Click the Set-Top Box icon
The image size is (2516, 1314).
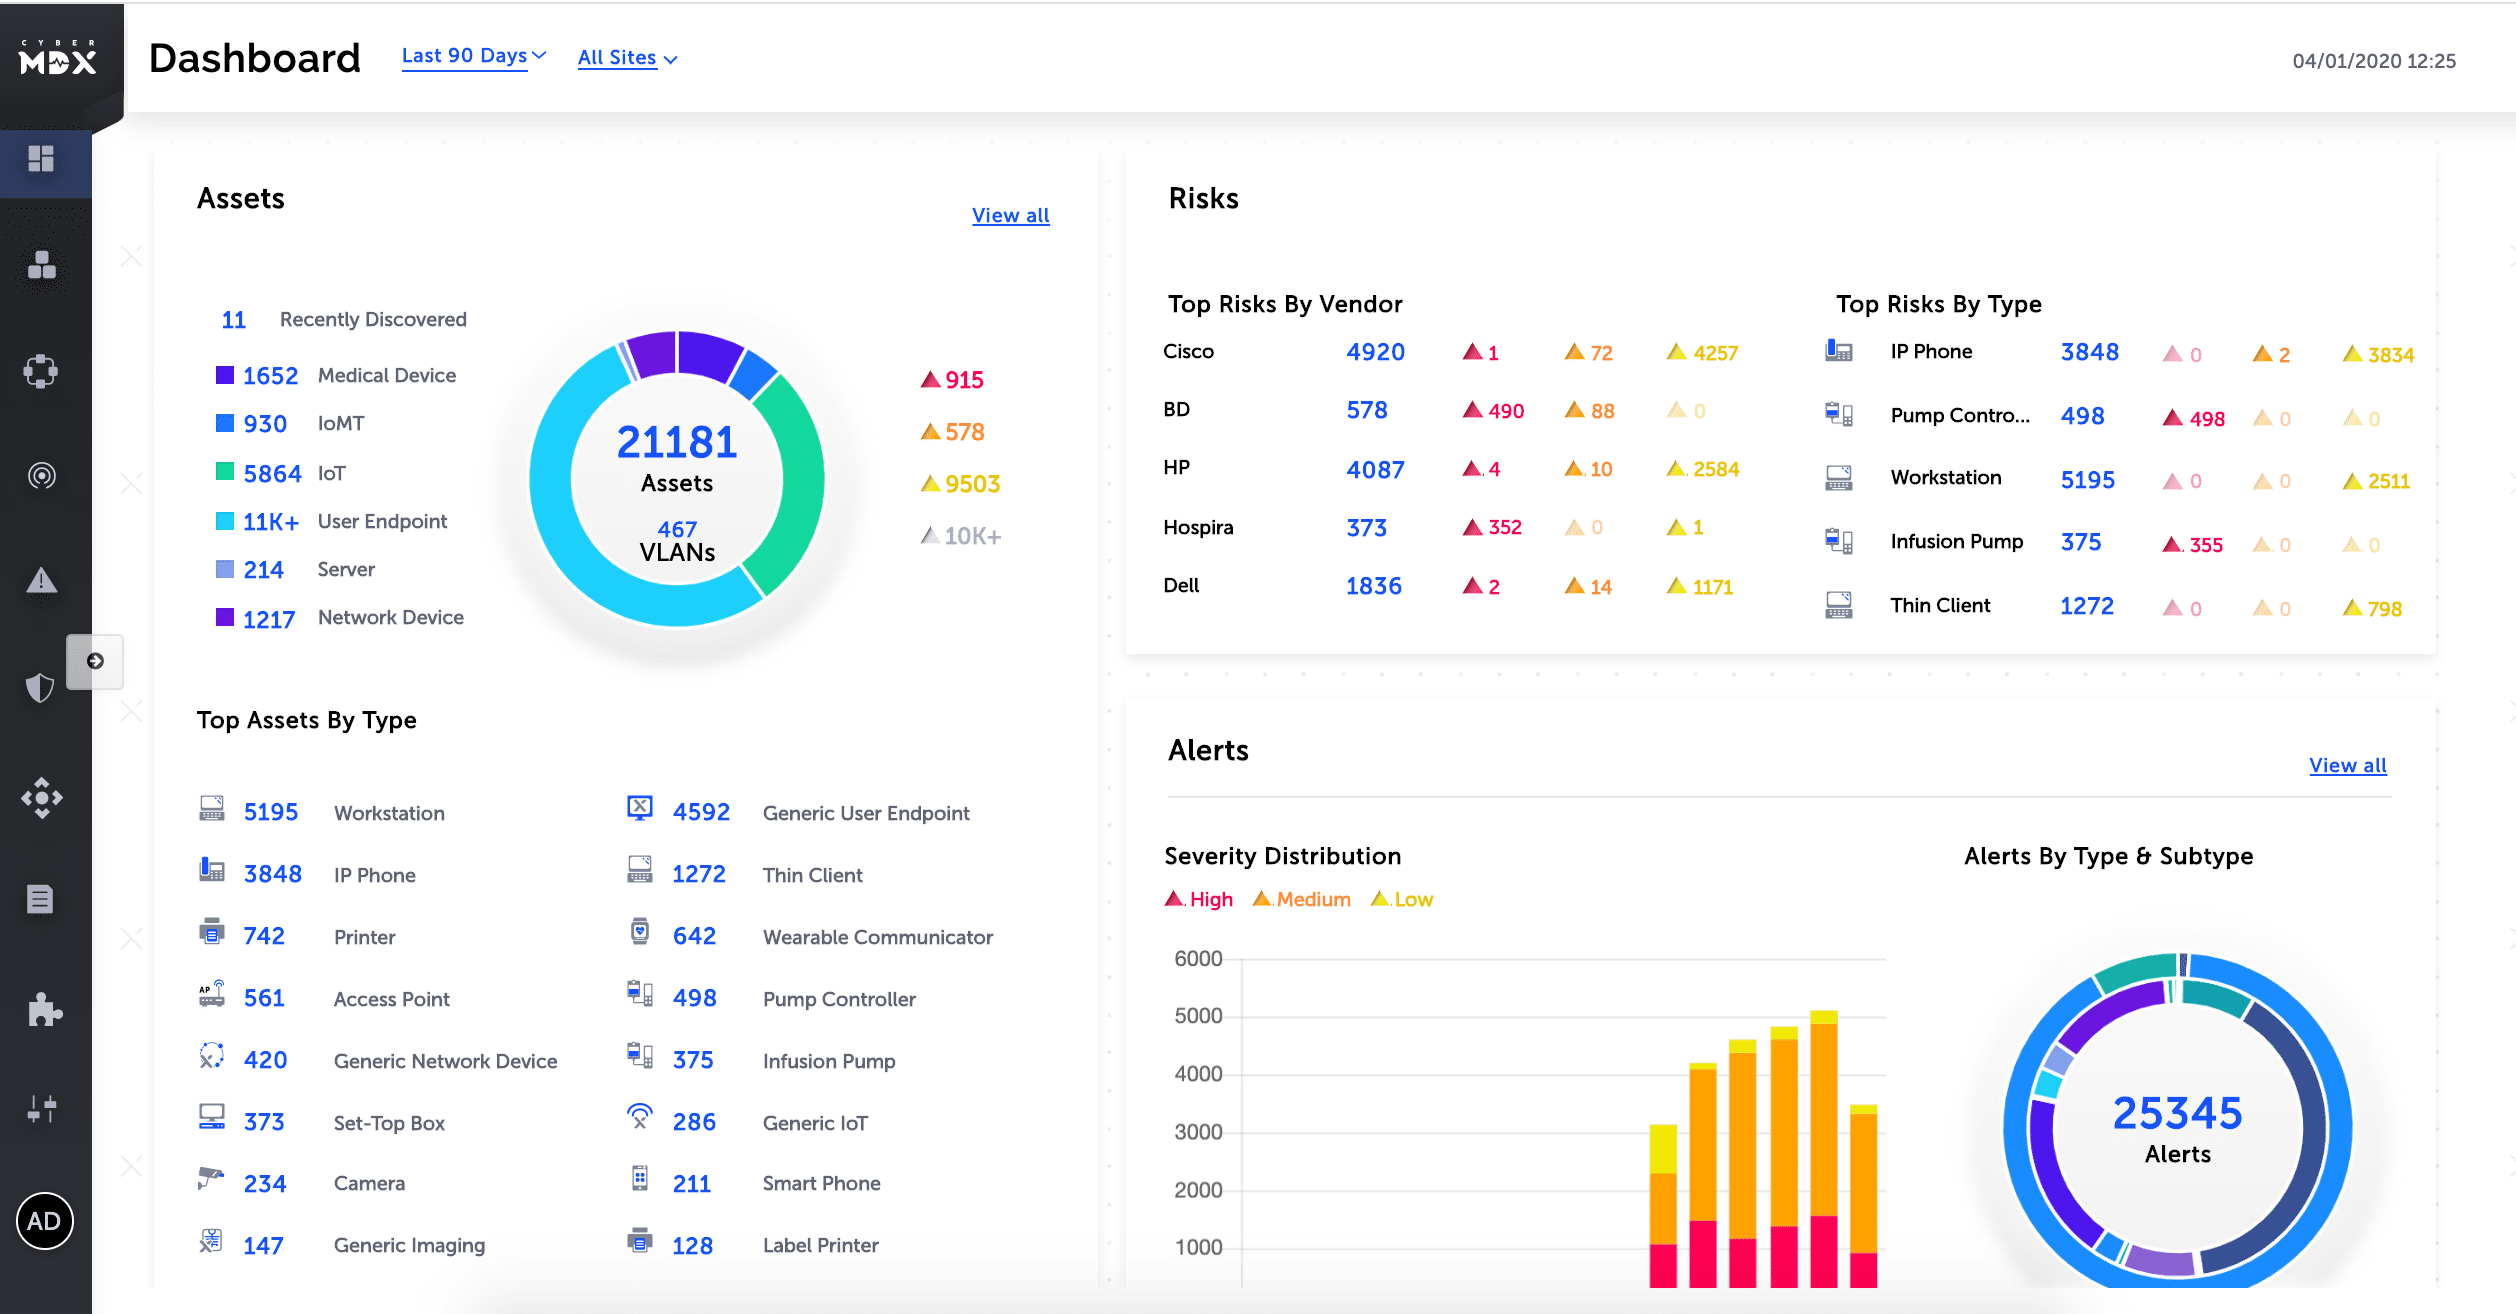click(212, 1118)
